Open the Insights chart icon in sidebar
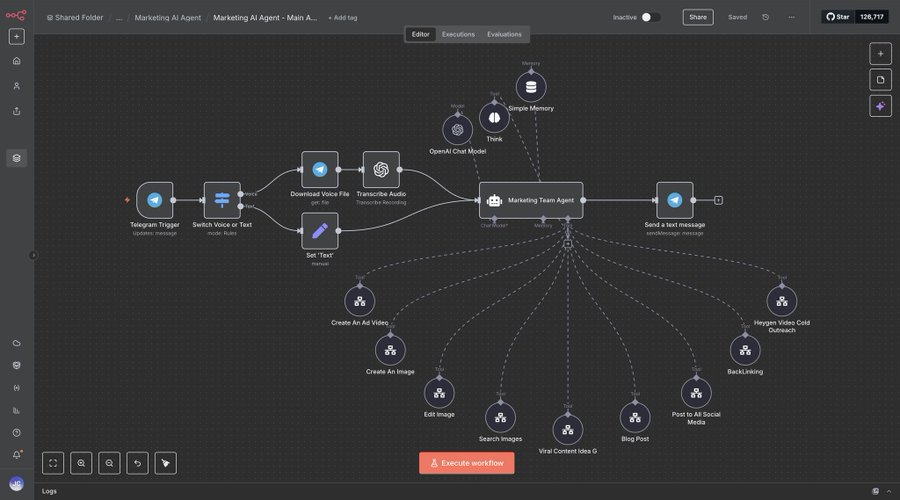900x500 pixels. pos(17,410)
